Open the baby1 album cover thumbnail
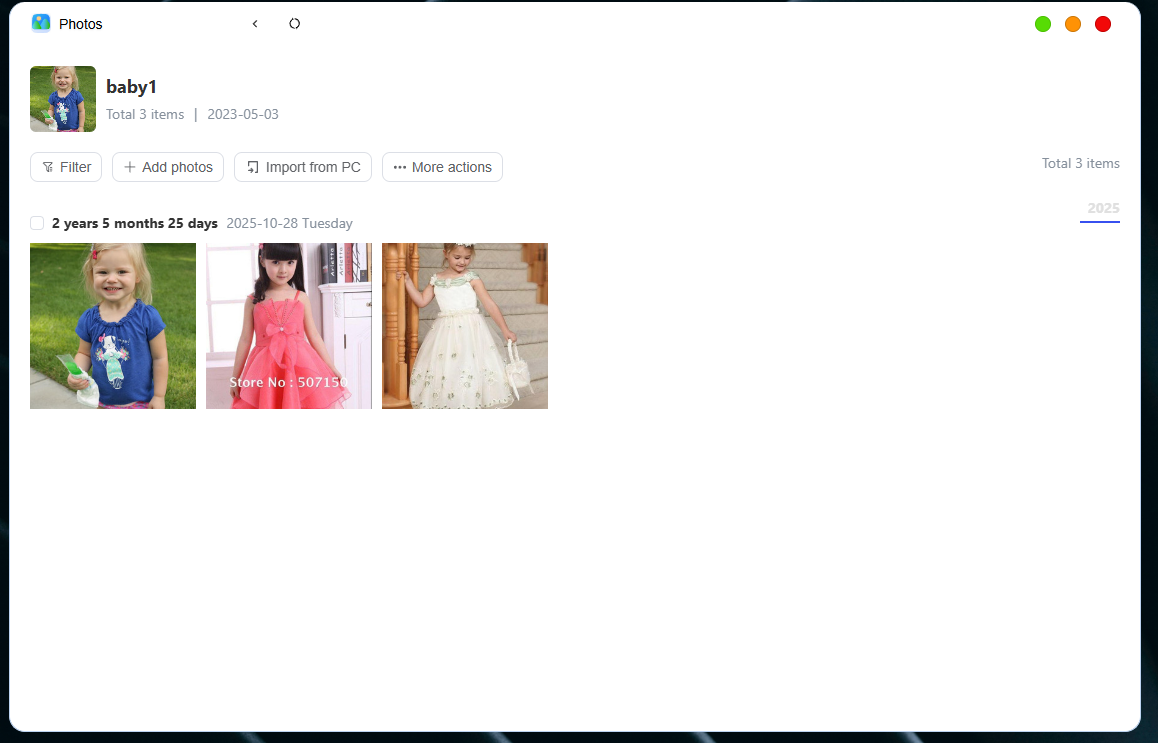 (63, 99)
